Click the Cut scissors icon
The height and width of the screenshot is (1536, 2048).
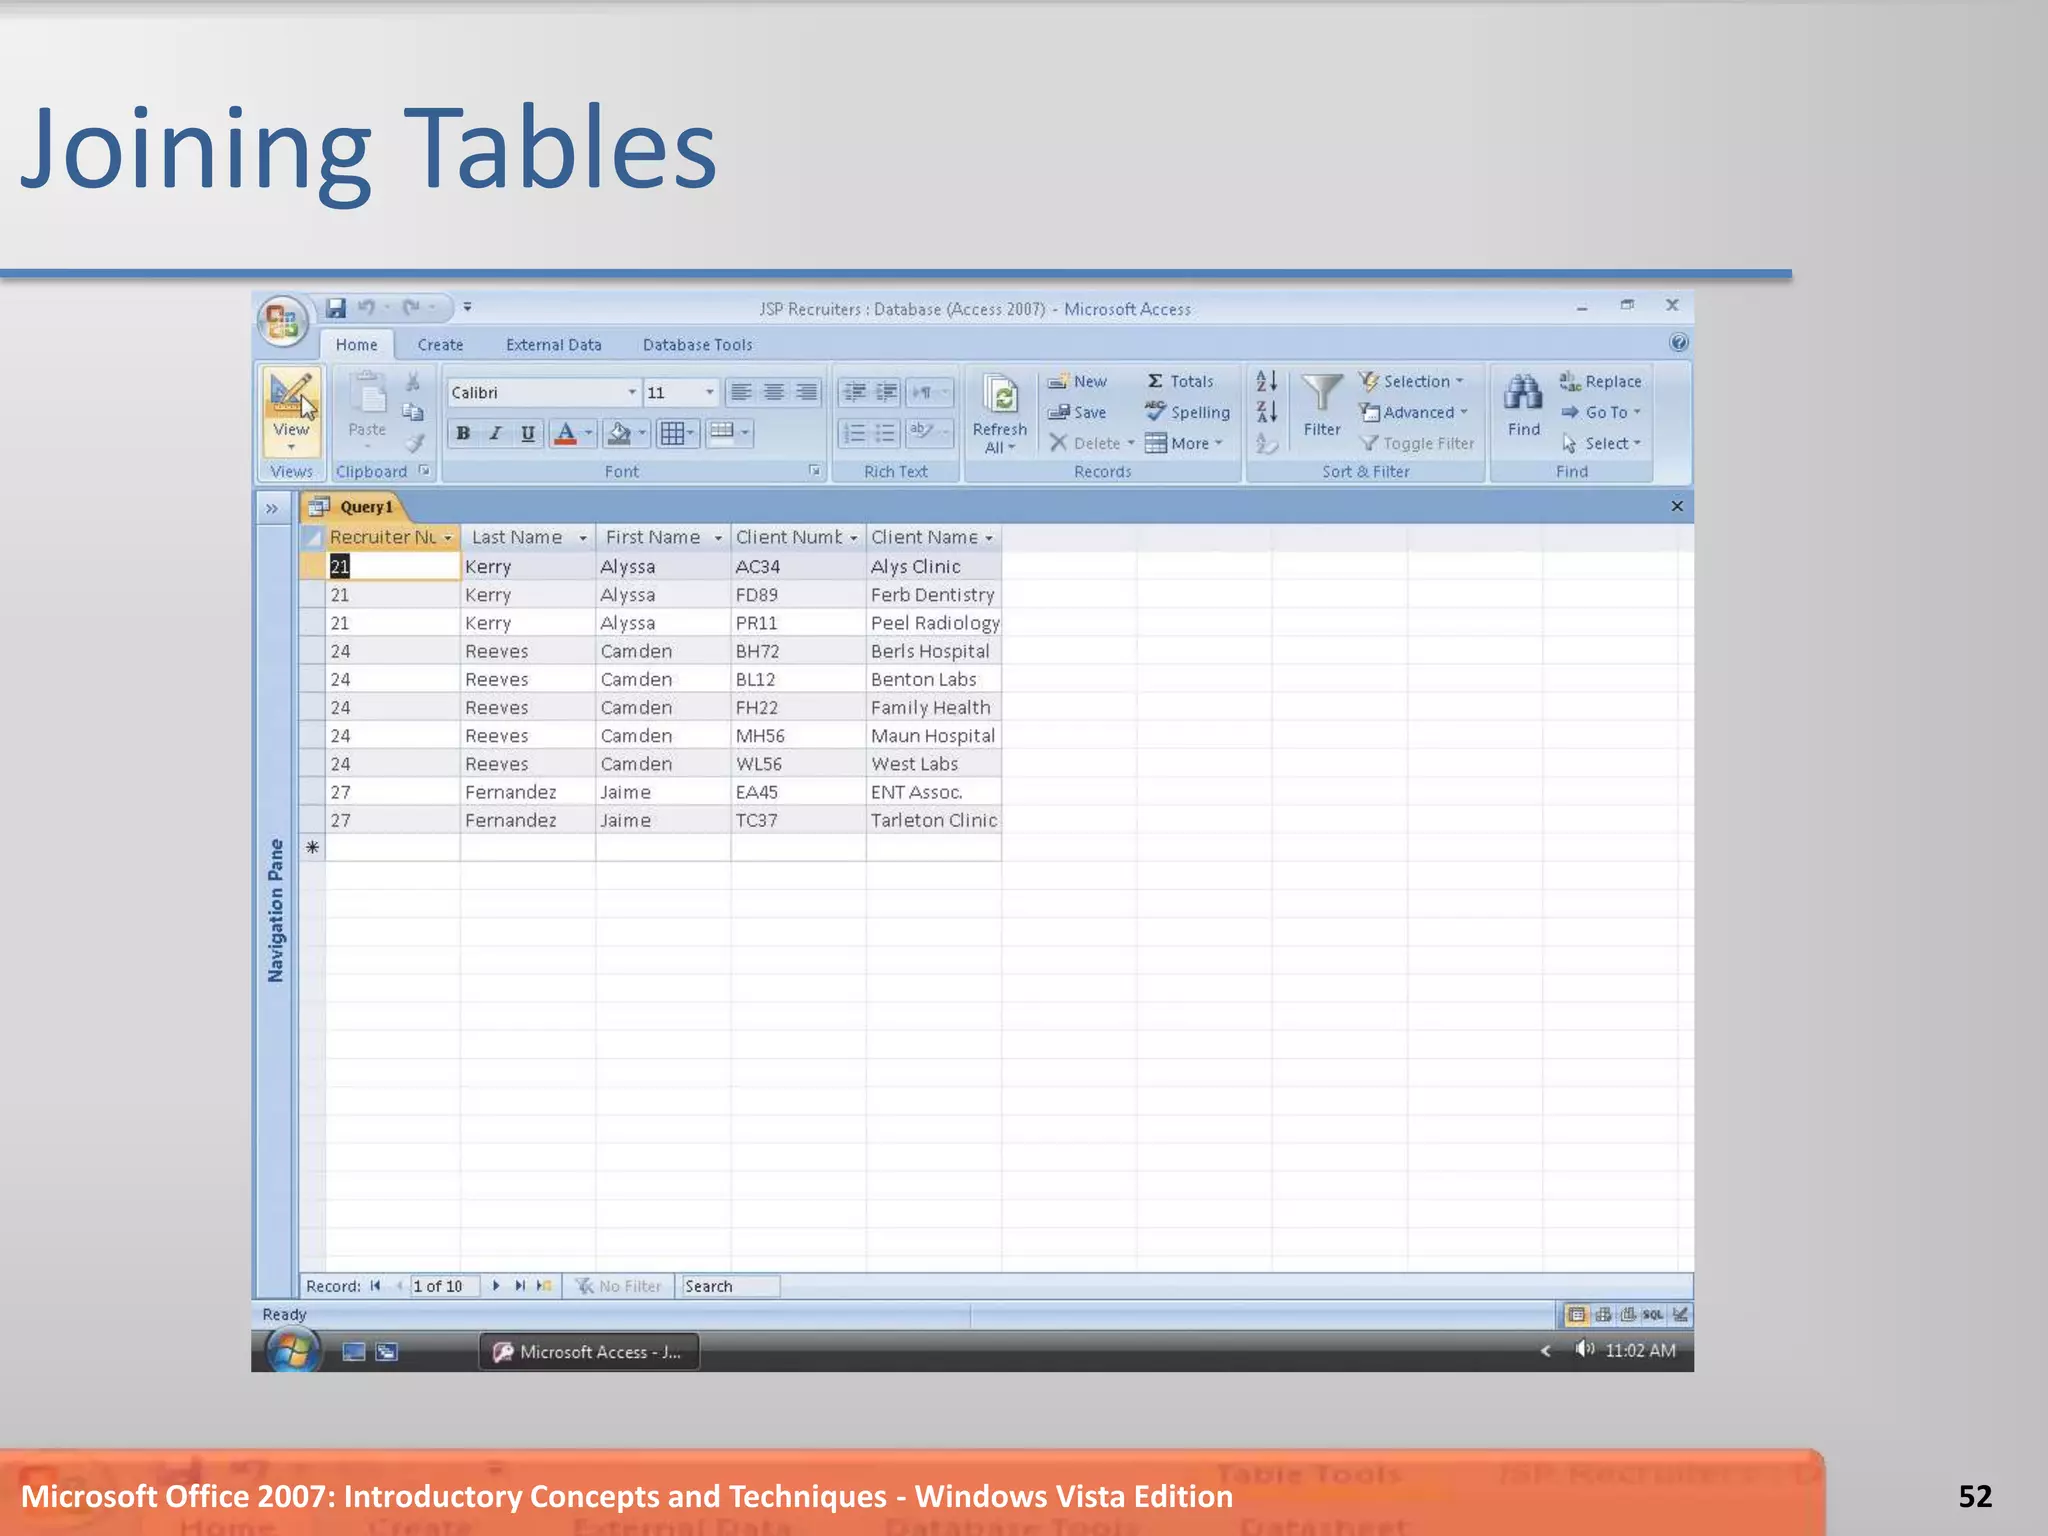tap(413, 382)
